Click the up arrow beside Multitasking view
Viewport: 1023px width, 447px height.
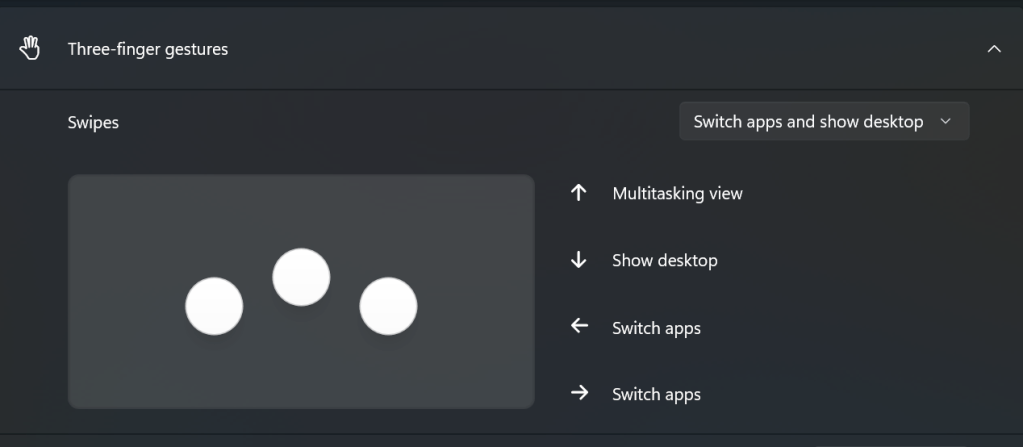pyautogui.click(x=578, y=193)
